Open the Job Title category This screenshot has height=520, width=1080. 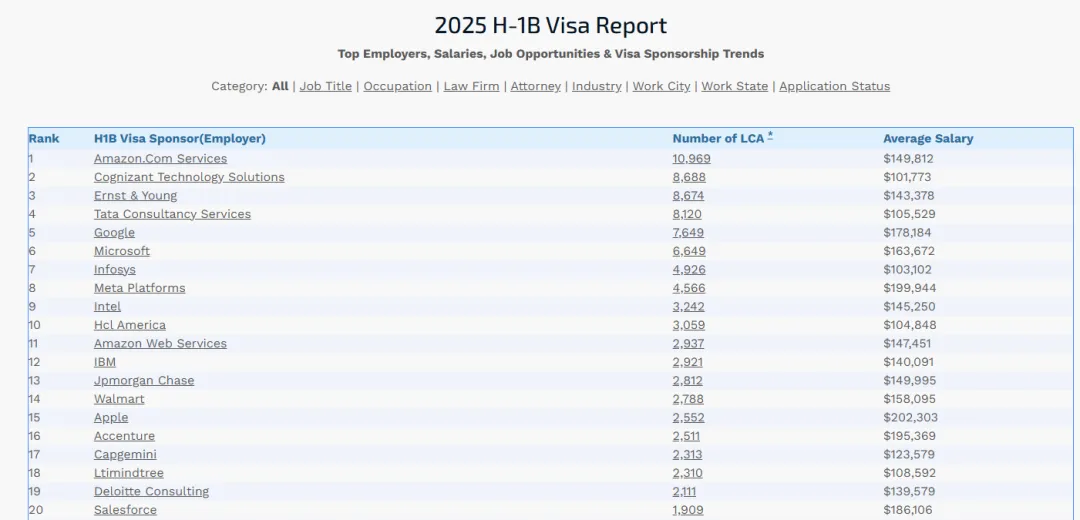pos(325,86)
